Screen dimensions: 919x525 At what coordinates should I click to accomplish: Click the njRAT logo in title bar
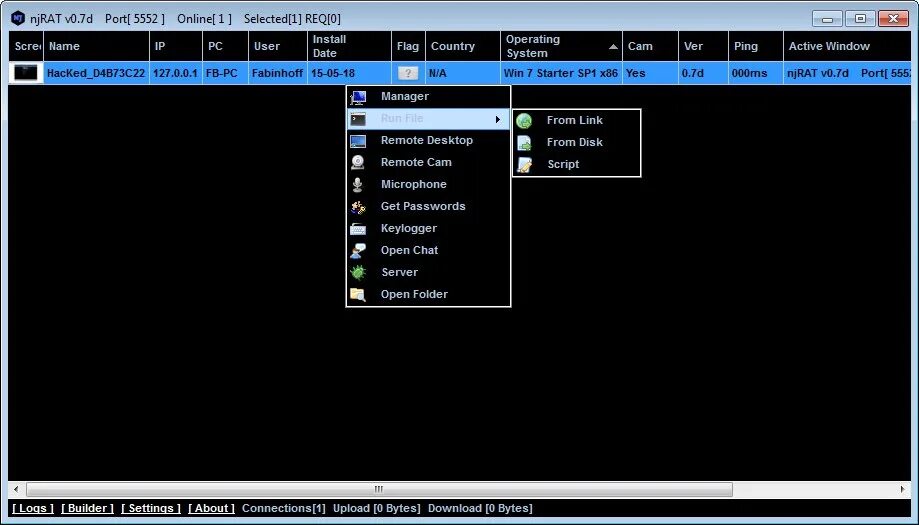click(18, 18)
